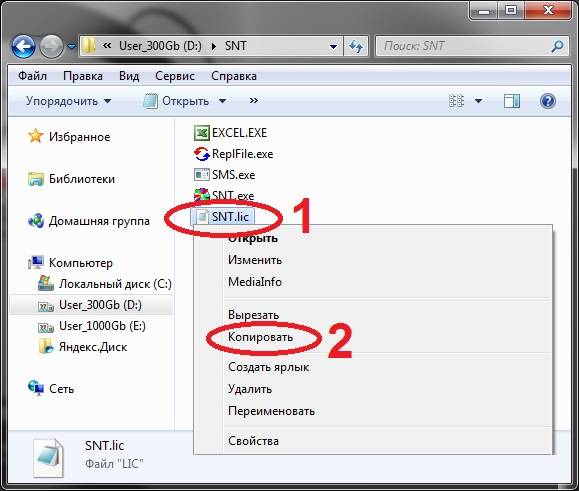Image resolution: width=579 pixels, height=491 pixels.
Task: Expand the Упорядочить dropdown
Action: (x=69, y=101)
